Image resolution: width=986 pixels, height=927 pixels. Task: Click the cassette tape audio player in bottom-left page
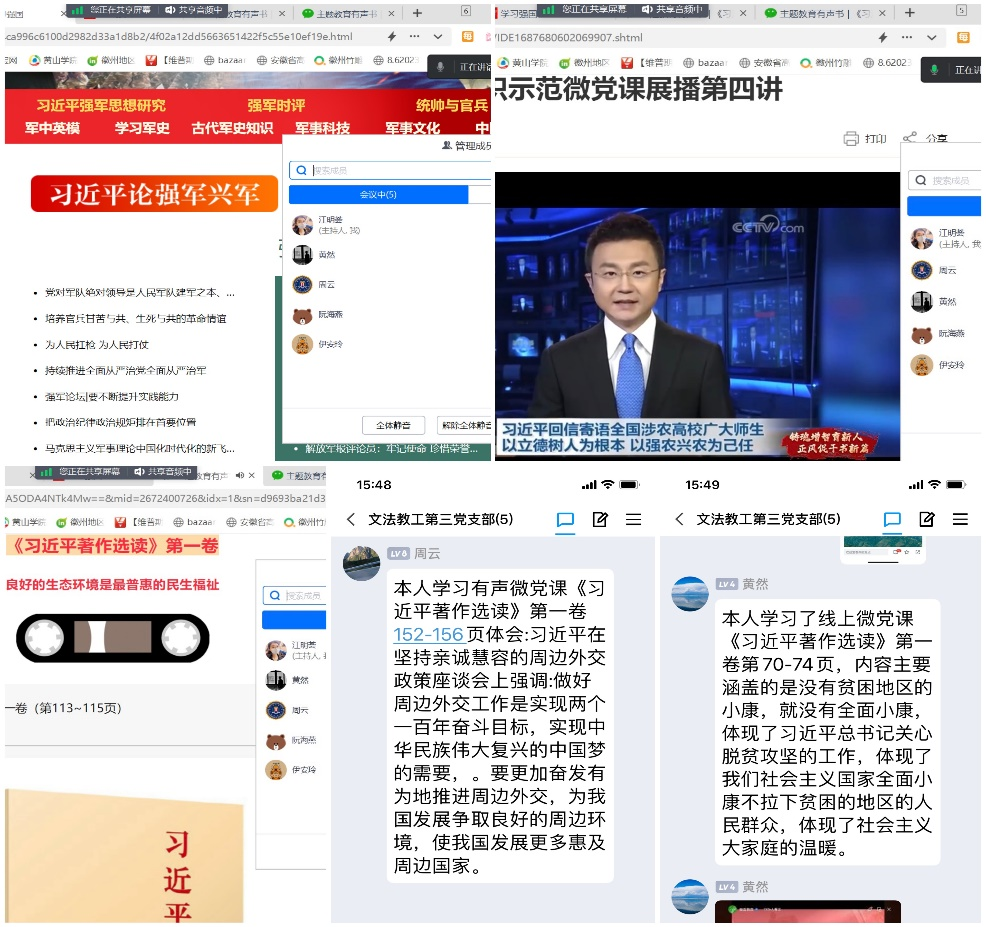point(113,638)
